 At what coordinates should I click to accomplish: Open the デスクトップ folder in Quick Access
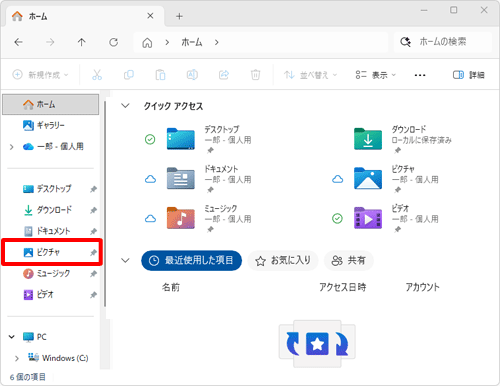click(x=181, y=139)
